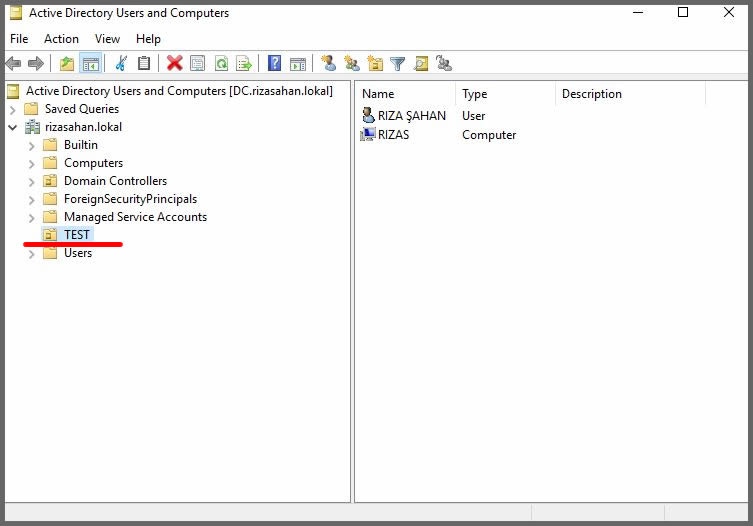
Task: Expand the ForeignSecurityPrincipals node
Action: pyautogui.click(x=32, y=200)
